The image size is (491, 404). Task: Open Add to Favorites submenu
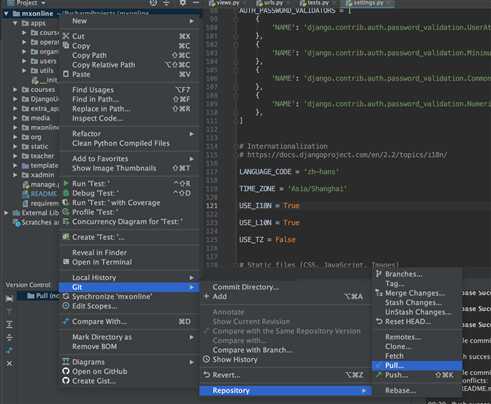[130, 159]
